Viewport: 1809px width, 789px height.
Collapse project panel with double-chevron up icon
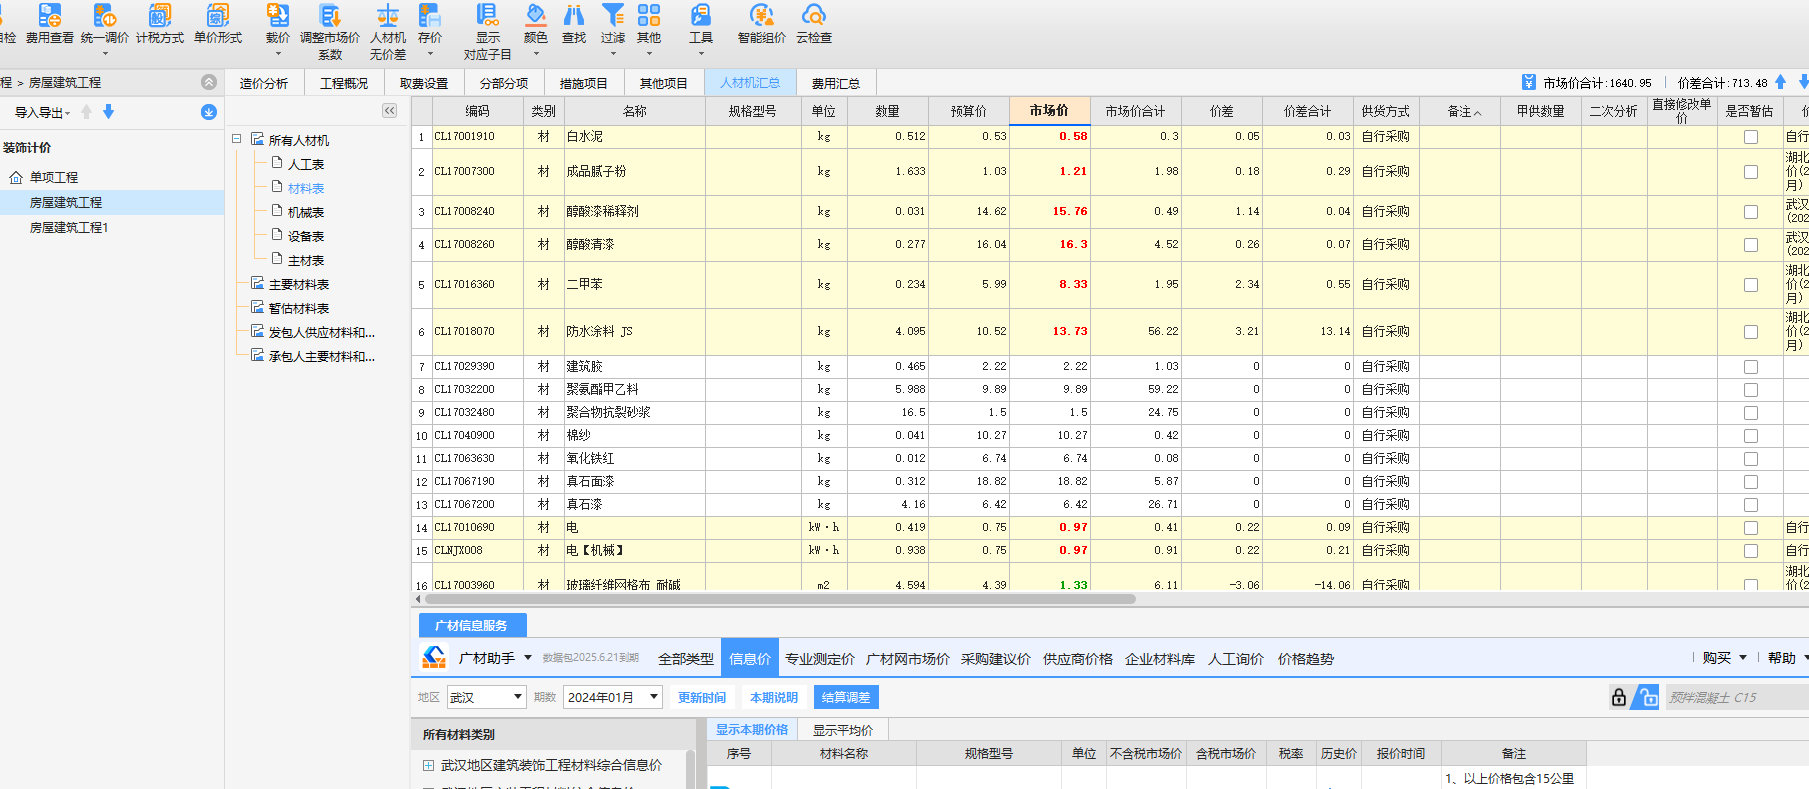pos(208,82)
